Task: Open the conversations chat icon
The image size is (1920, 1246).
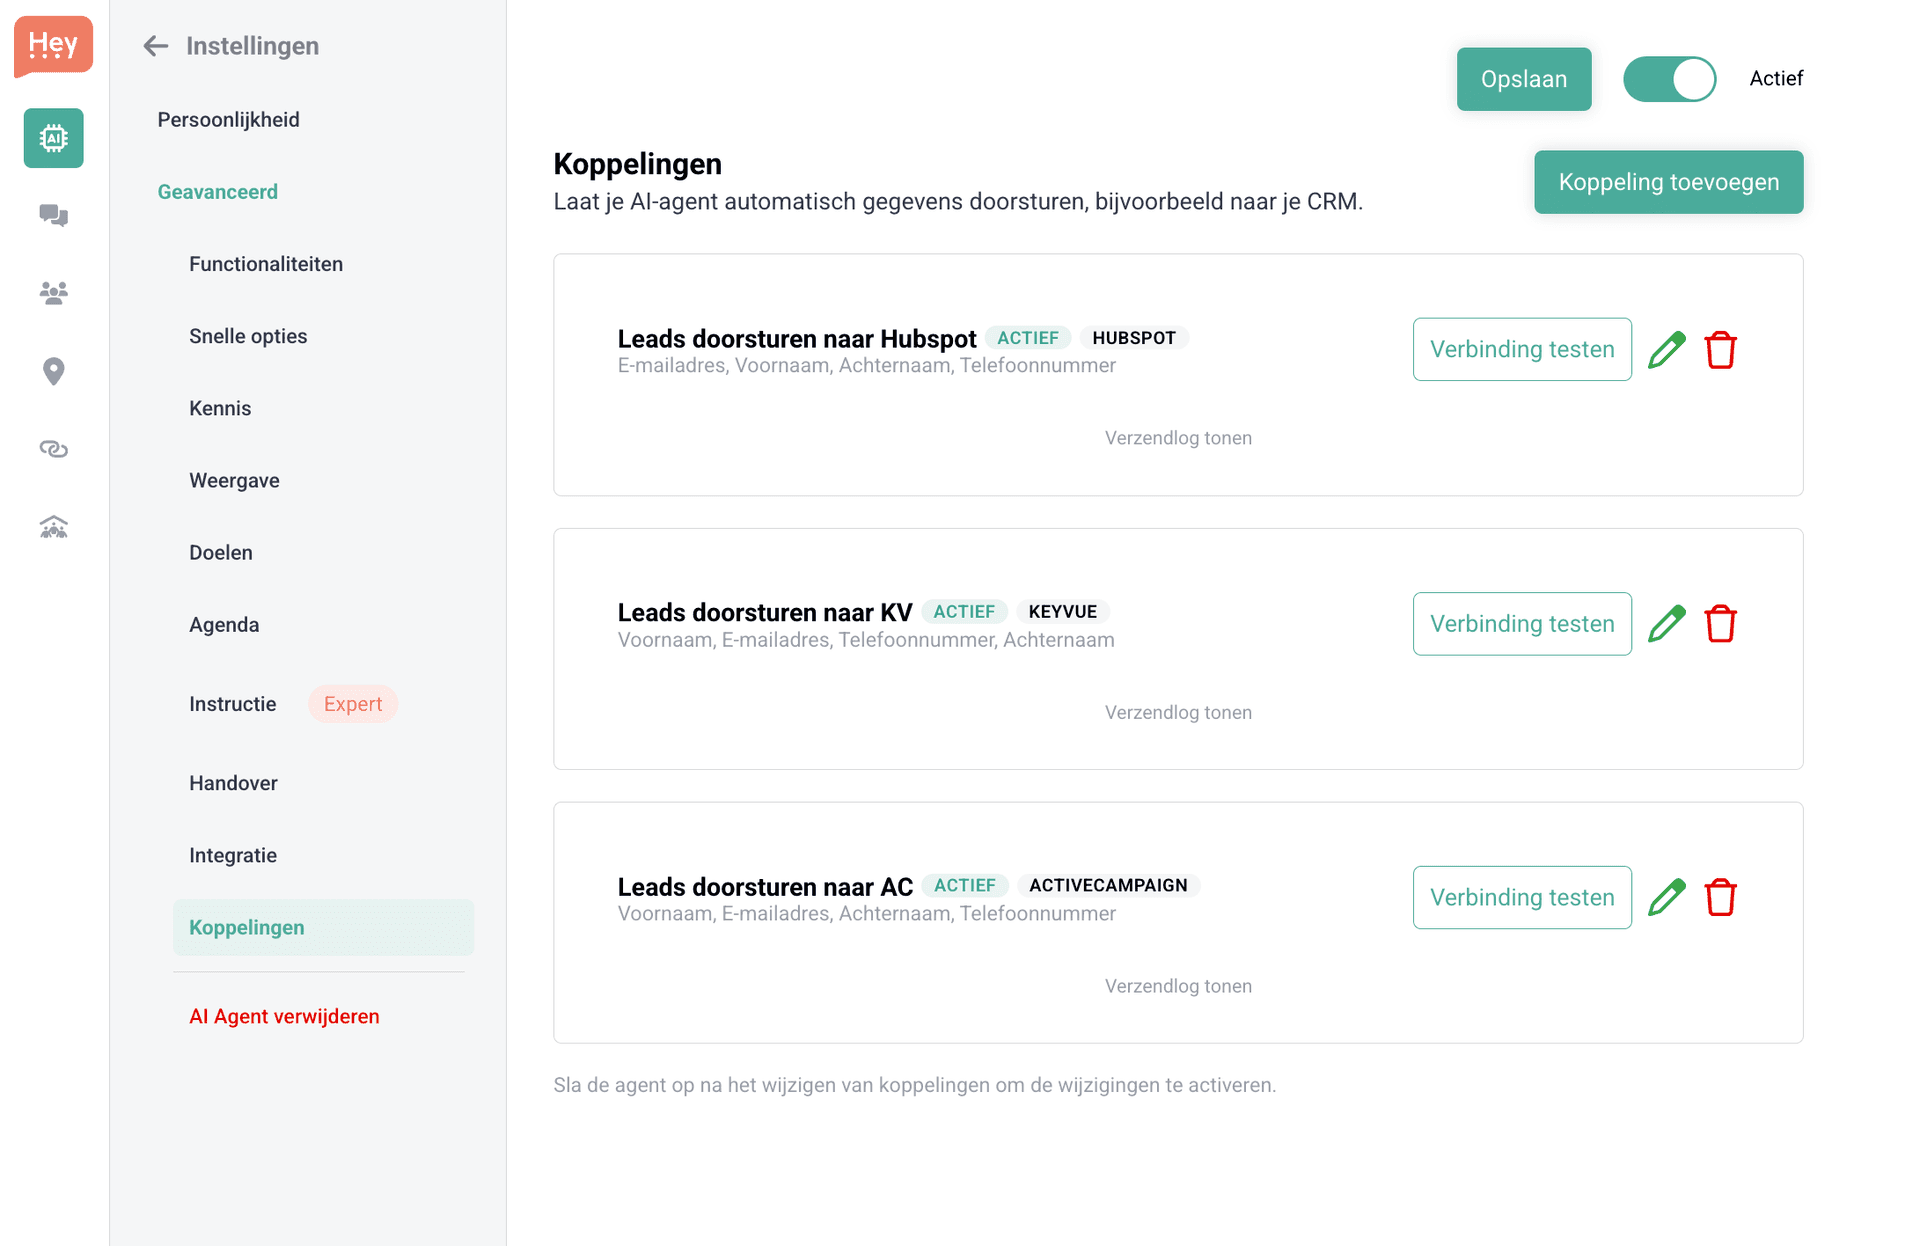Action: [x=52, y=215]
